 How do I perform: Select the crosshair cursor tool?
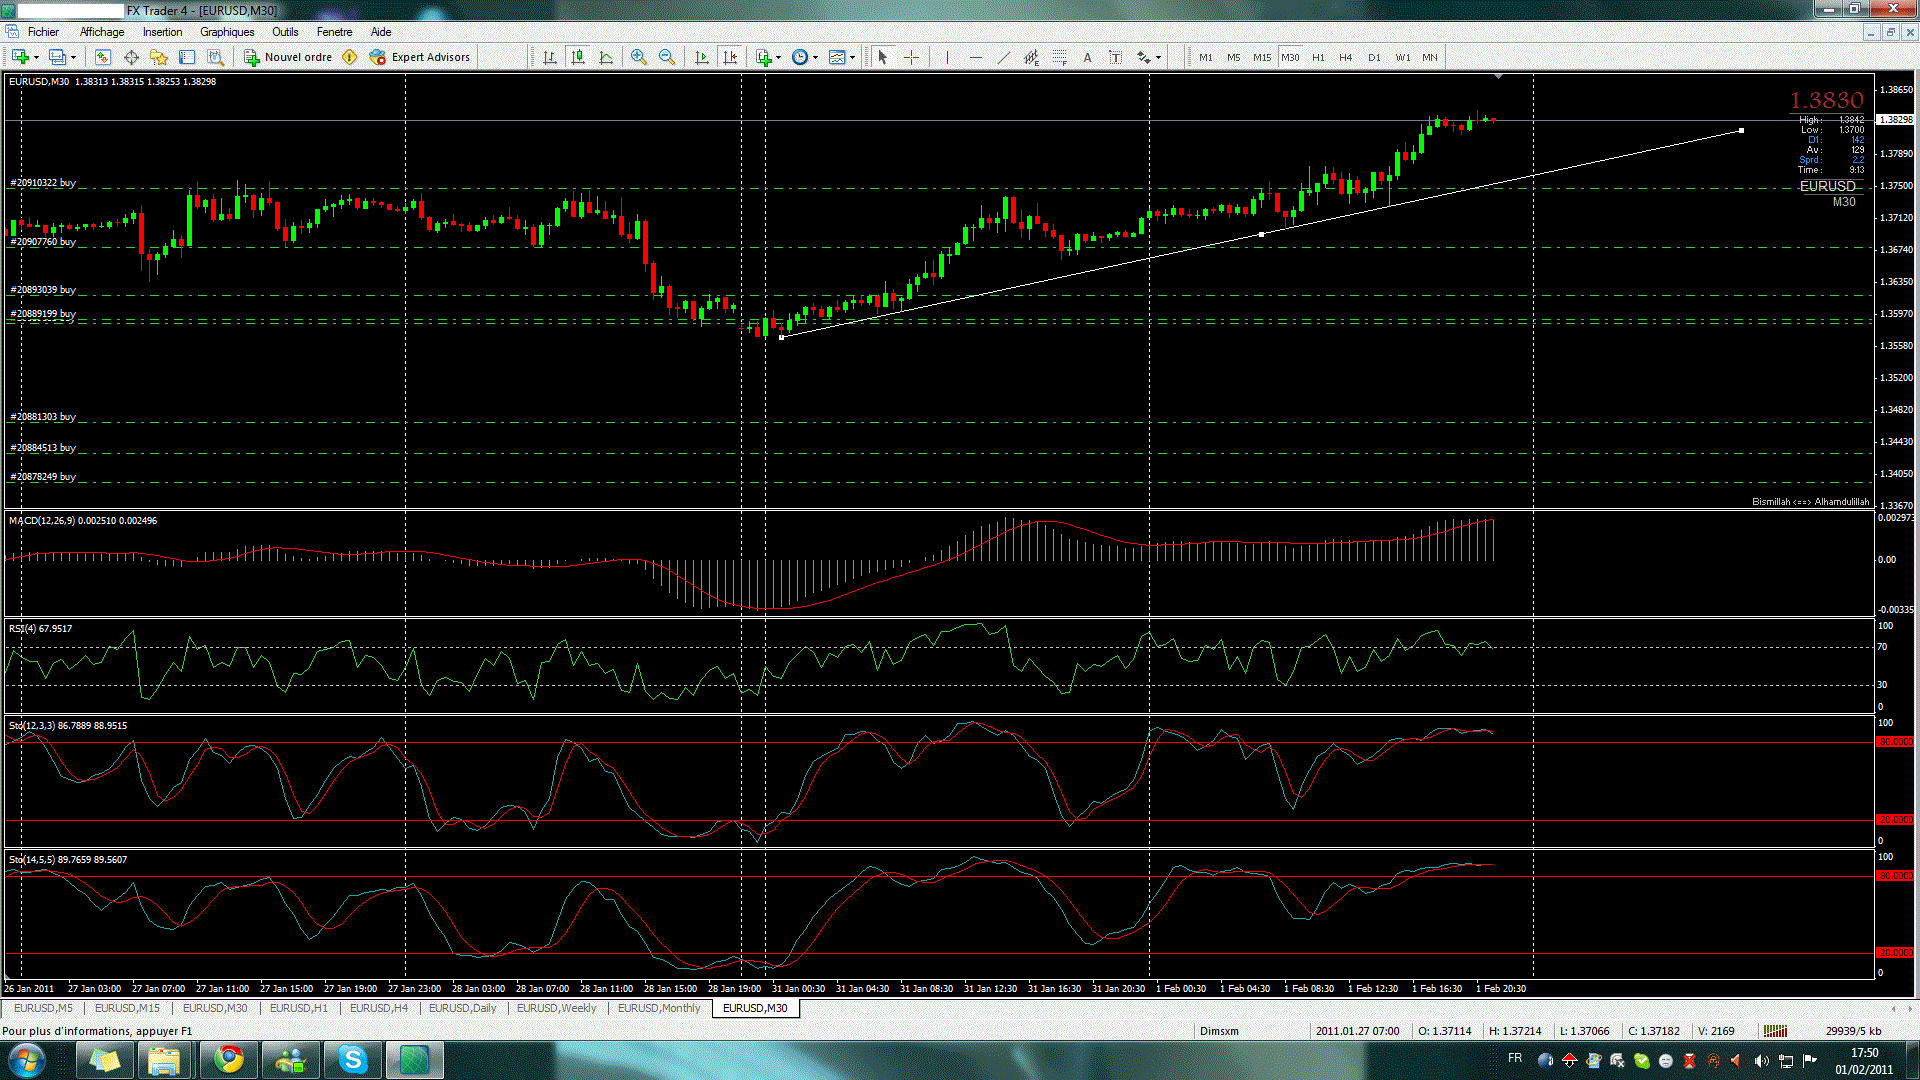point(911,57)
